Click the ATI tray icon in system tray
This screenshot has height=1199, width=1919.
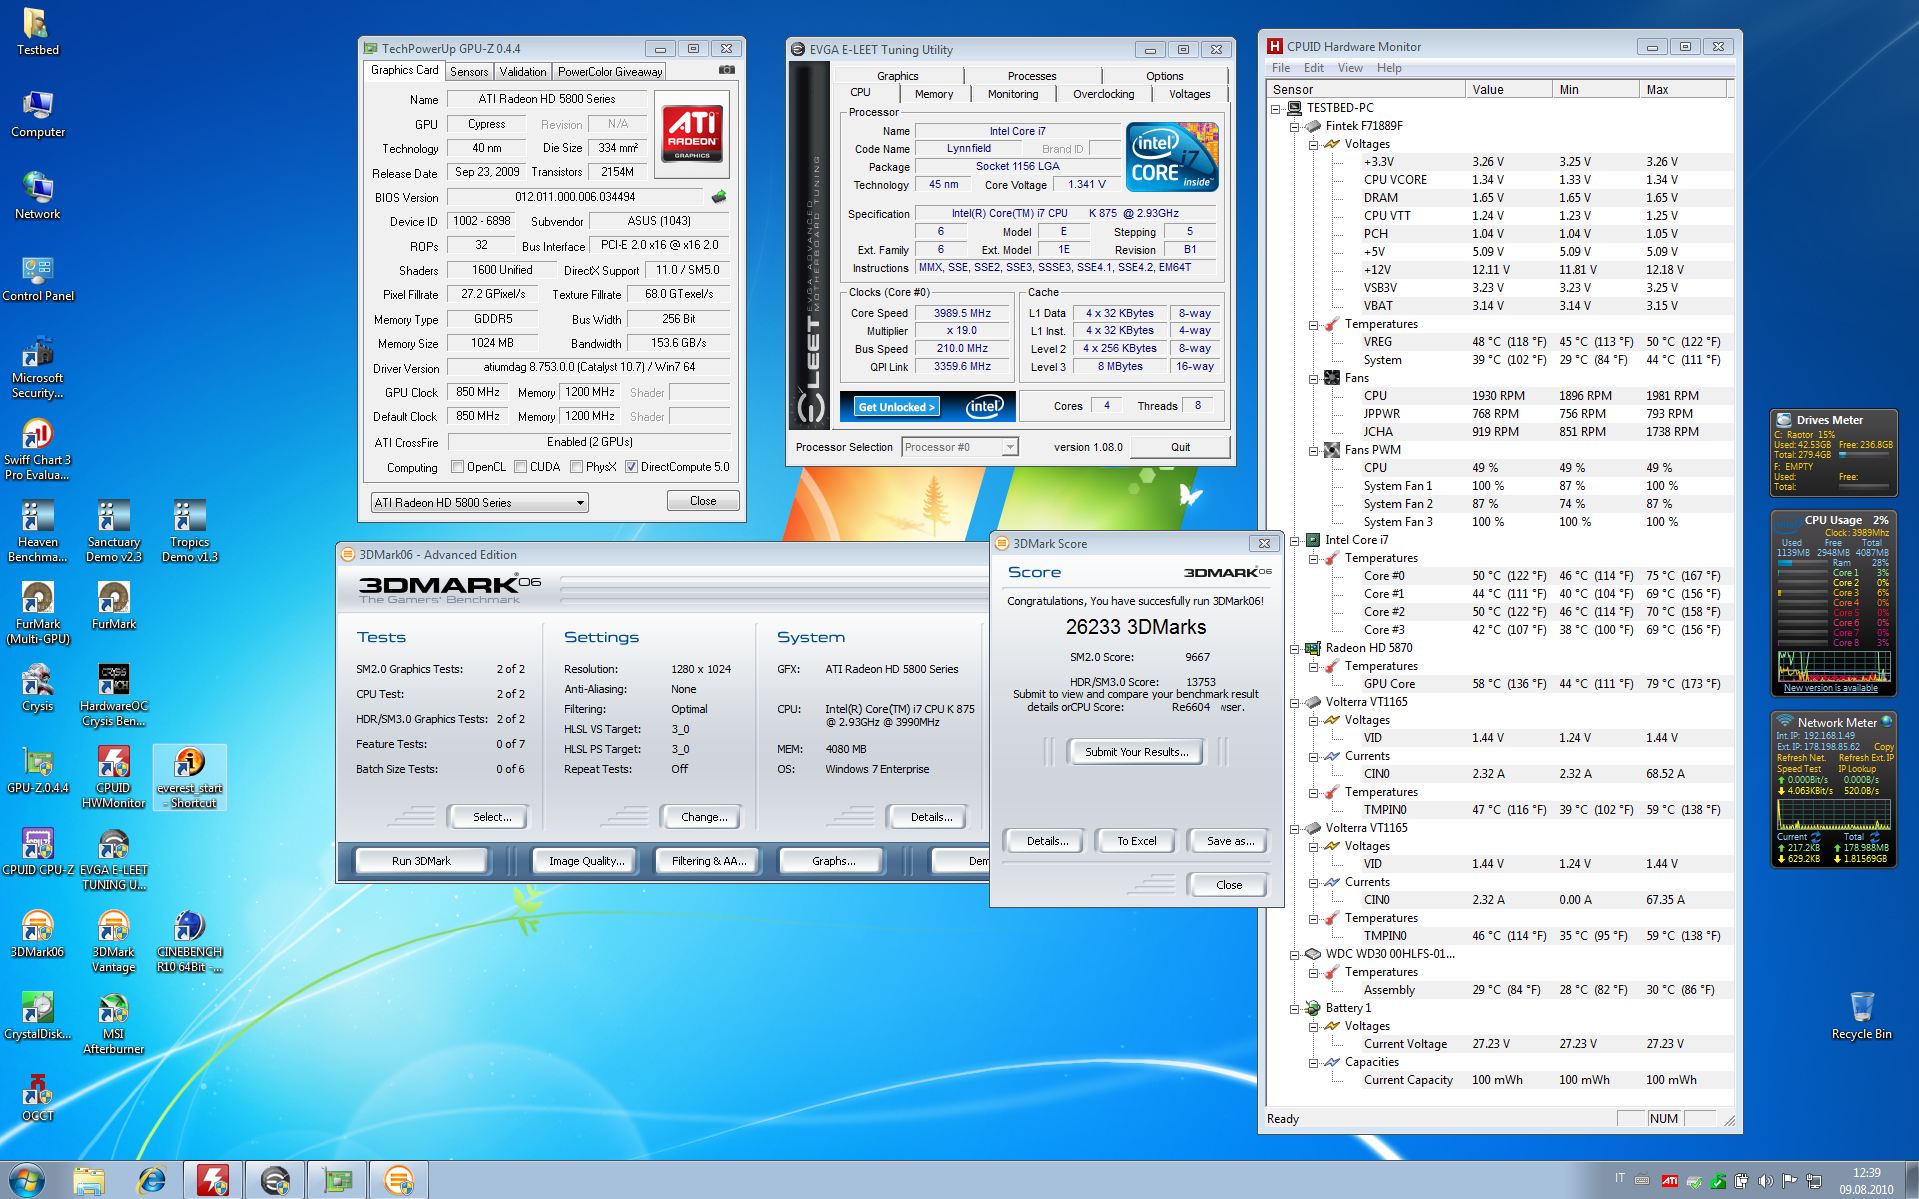tap(1669, 1181)
